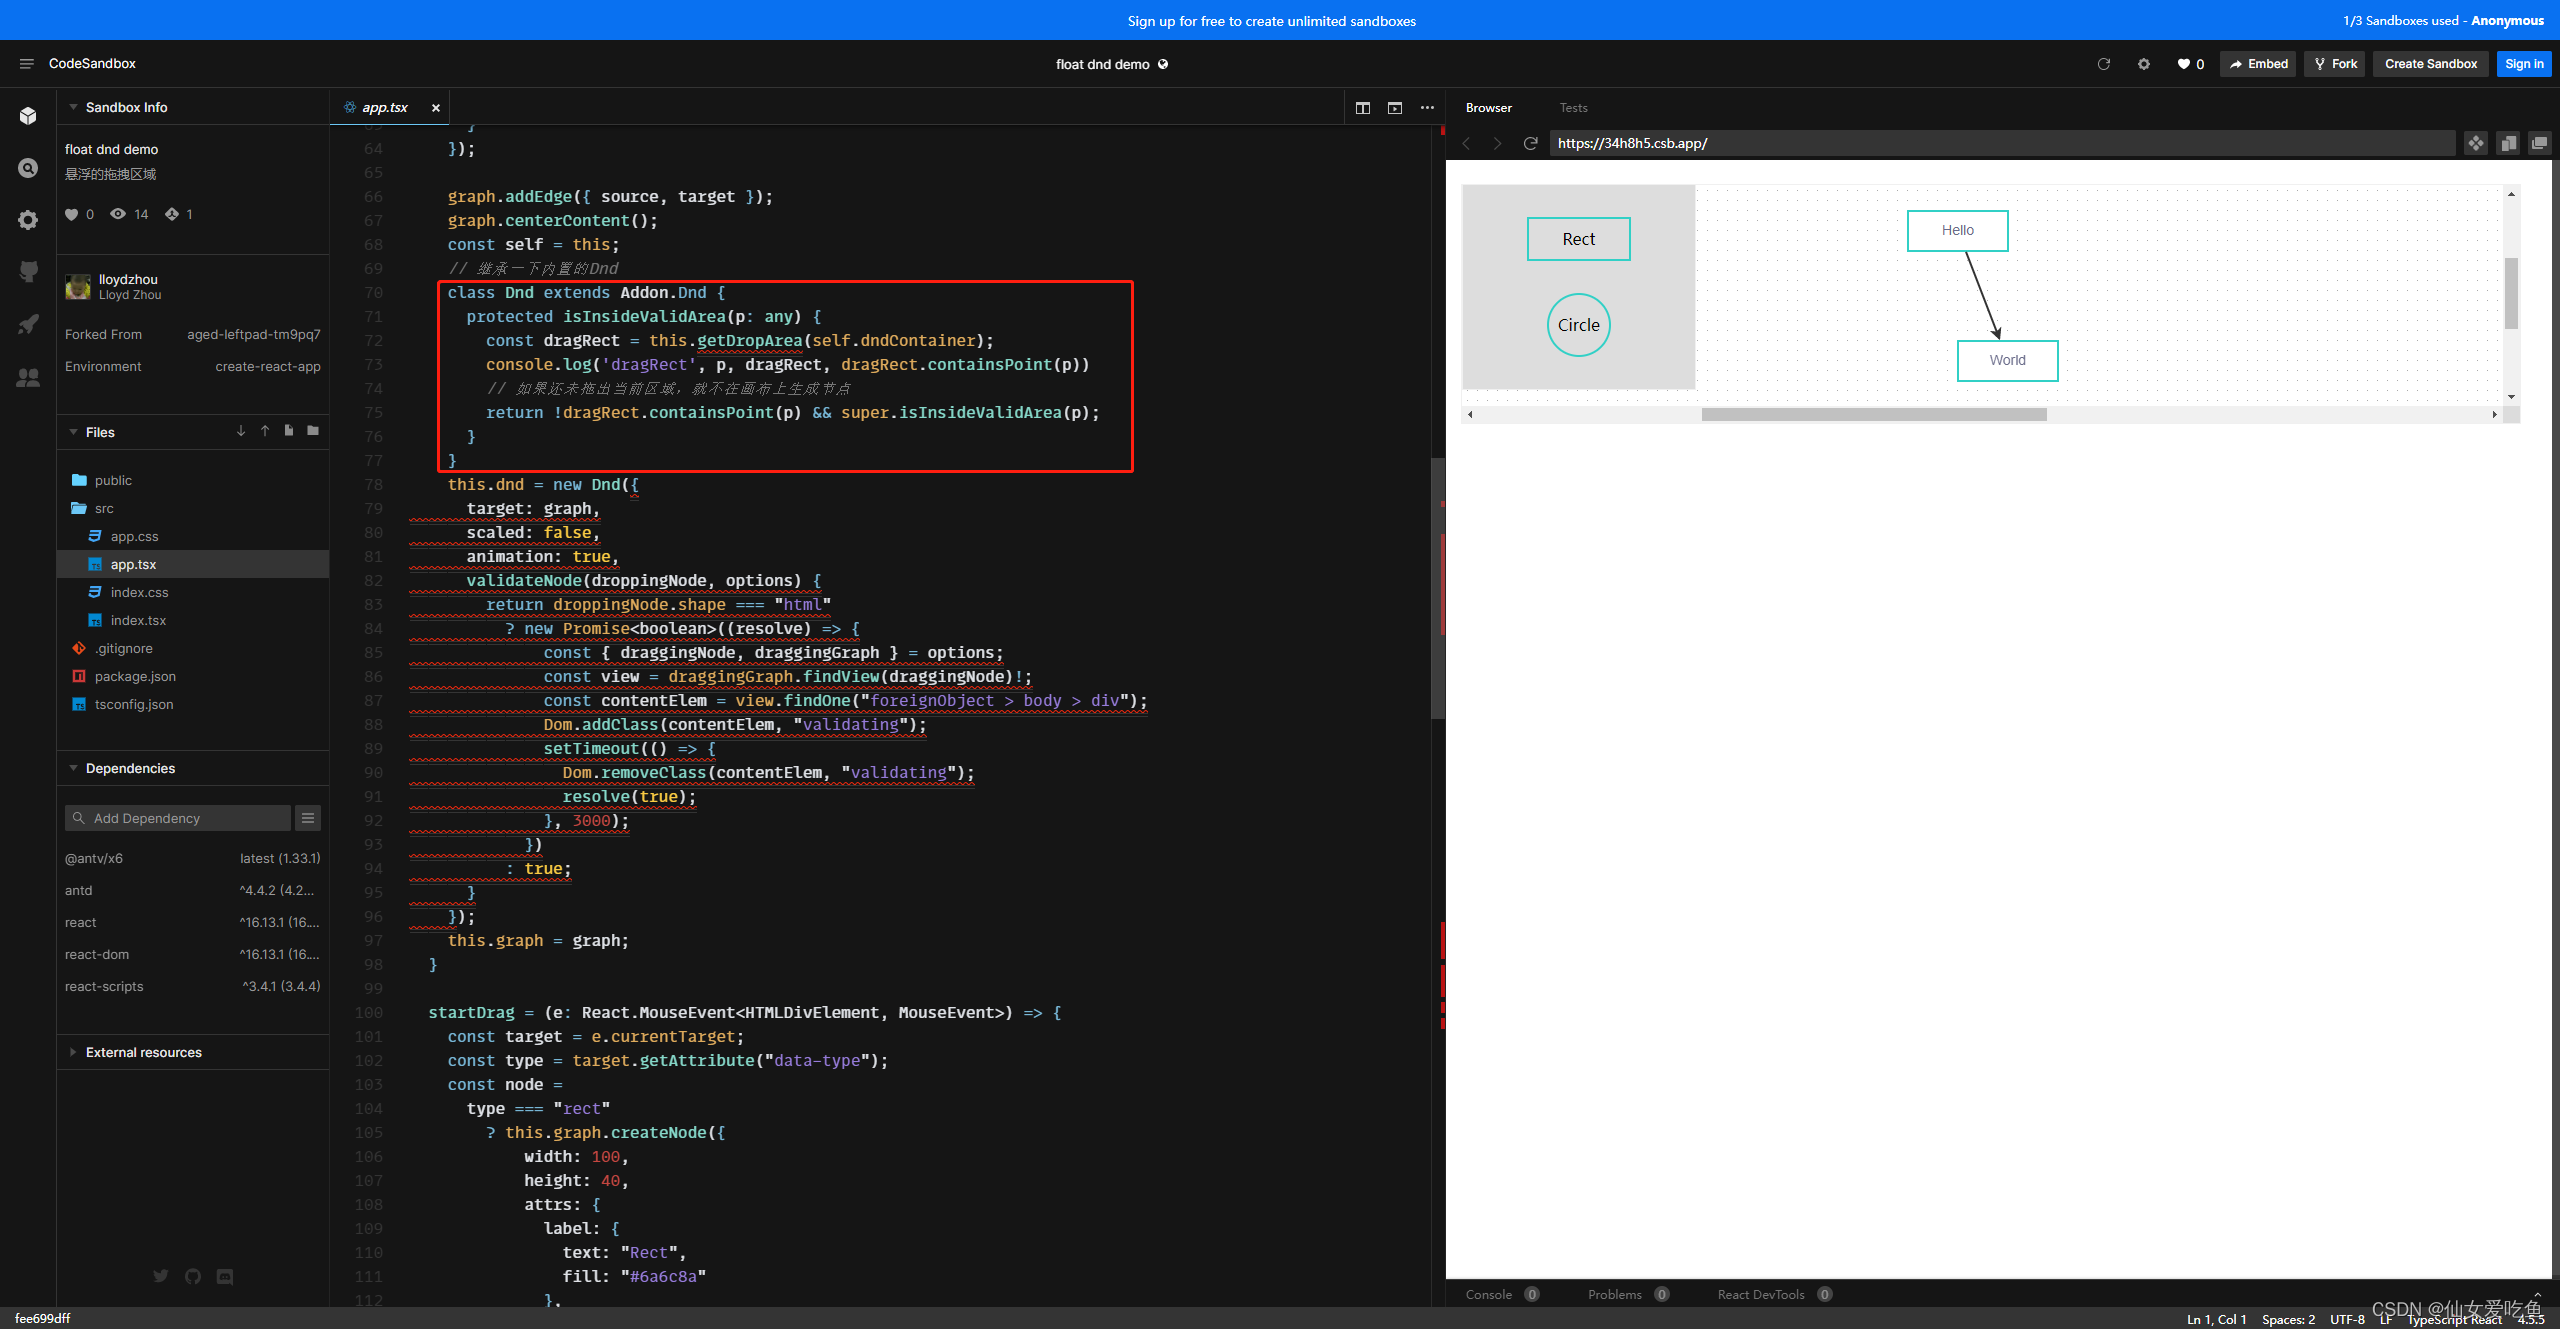Open the Live collaboration people icon
Screen dimensions: 2560x1329
[x=28, y=378]
